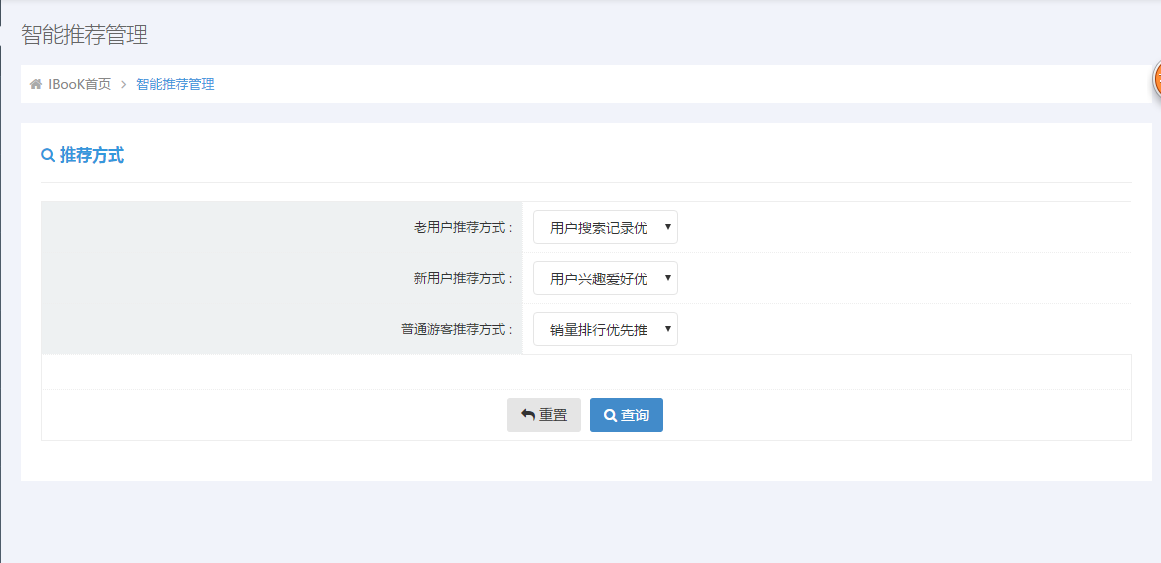Image resolution: width=1161 pixels, height=563 pixels.
Task: Click the 老用户推荐方式 label
Action: tap(464, 228)
